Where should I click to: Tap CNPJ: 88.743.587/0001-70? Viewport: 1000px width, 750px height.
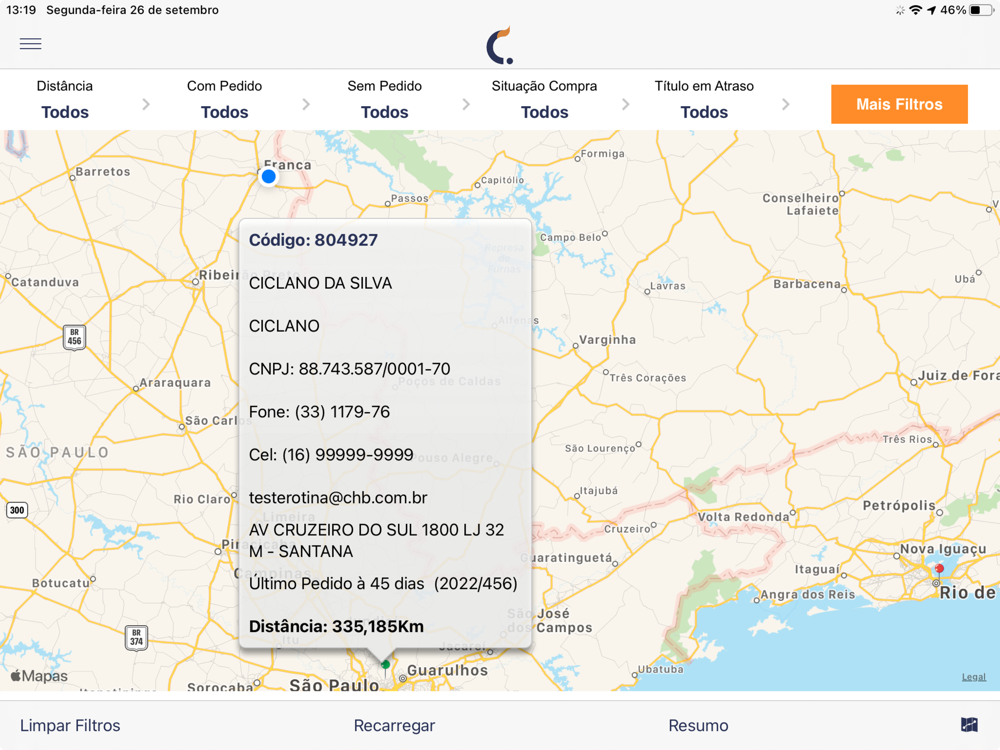click(349, 369)
